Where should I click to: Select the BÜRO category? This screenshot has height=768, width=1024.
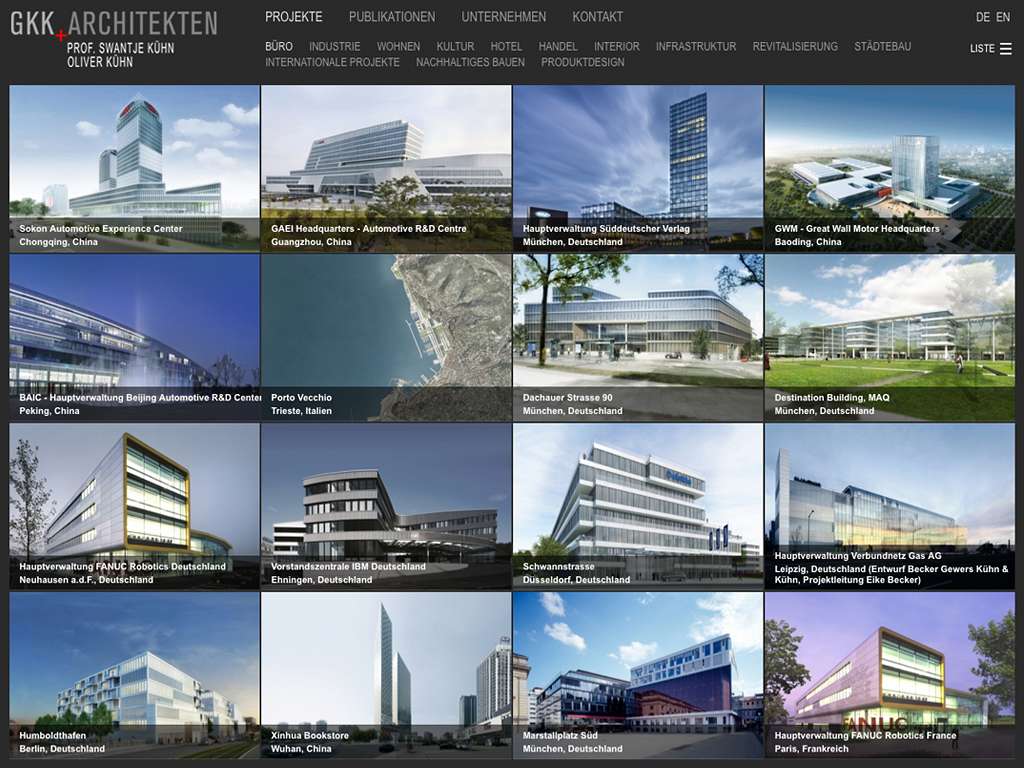(279, 46)
